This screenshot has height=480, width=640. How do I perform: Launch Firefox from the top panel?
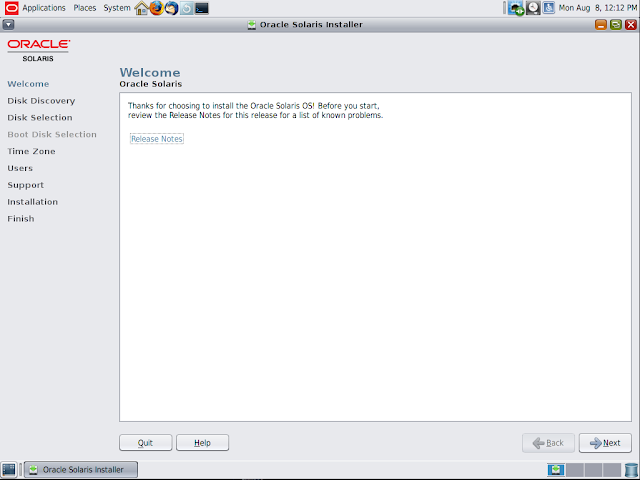pyautogui.click(x=156, y=8)
